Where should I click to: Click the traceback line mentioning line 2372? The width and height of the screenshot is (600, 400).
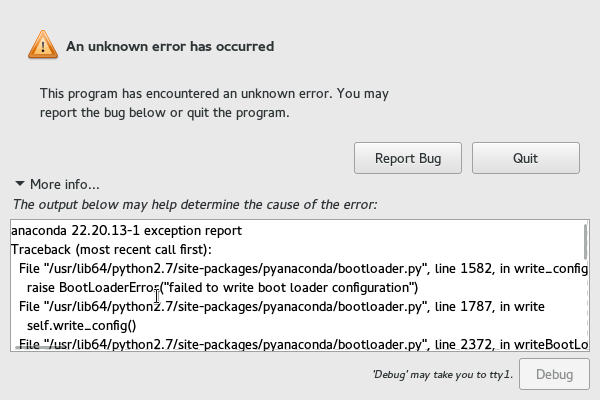pos(300,345)
